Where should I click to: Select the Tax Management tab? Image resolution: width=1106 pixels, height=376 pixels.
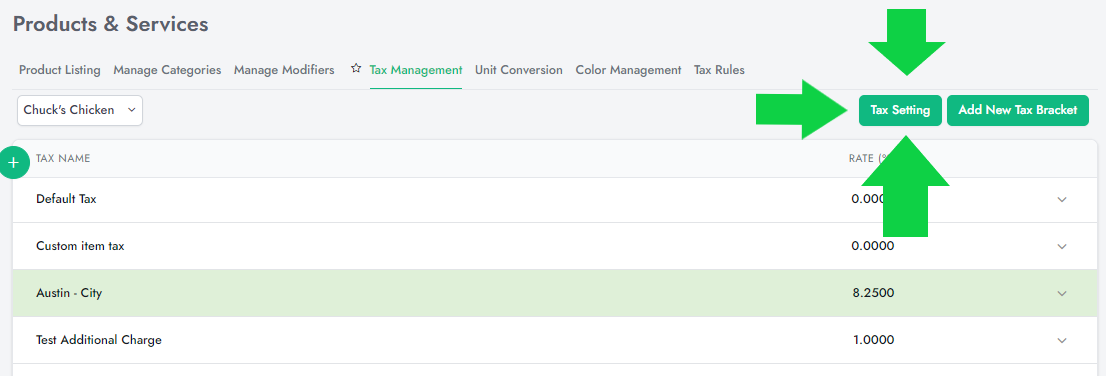point(416,70)
